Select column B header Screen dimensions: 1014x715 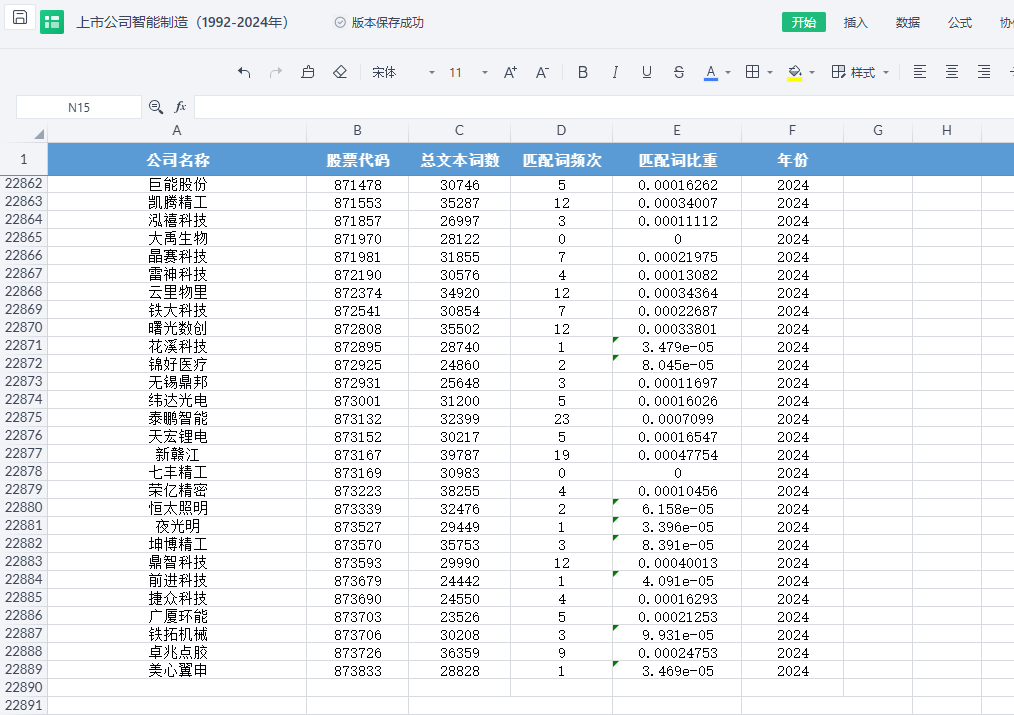point(357,131)
